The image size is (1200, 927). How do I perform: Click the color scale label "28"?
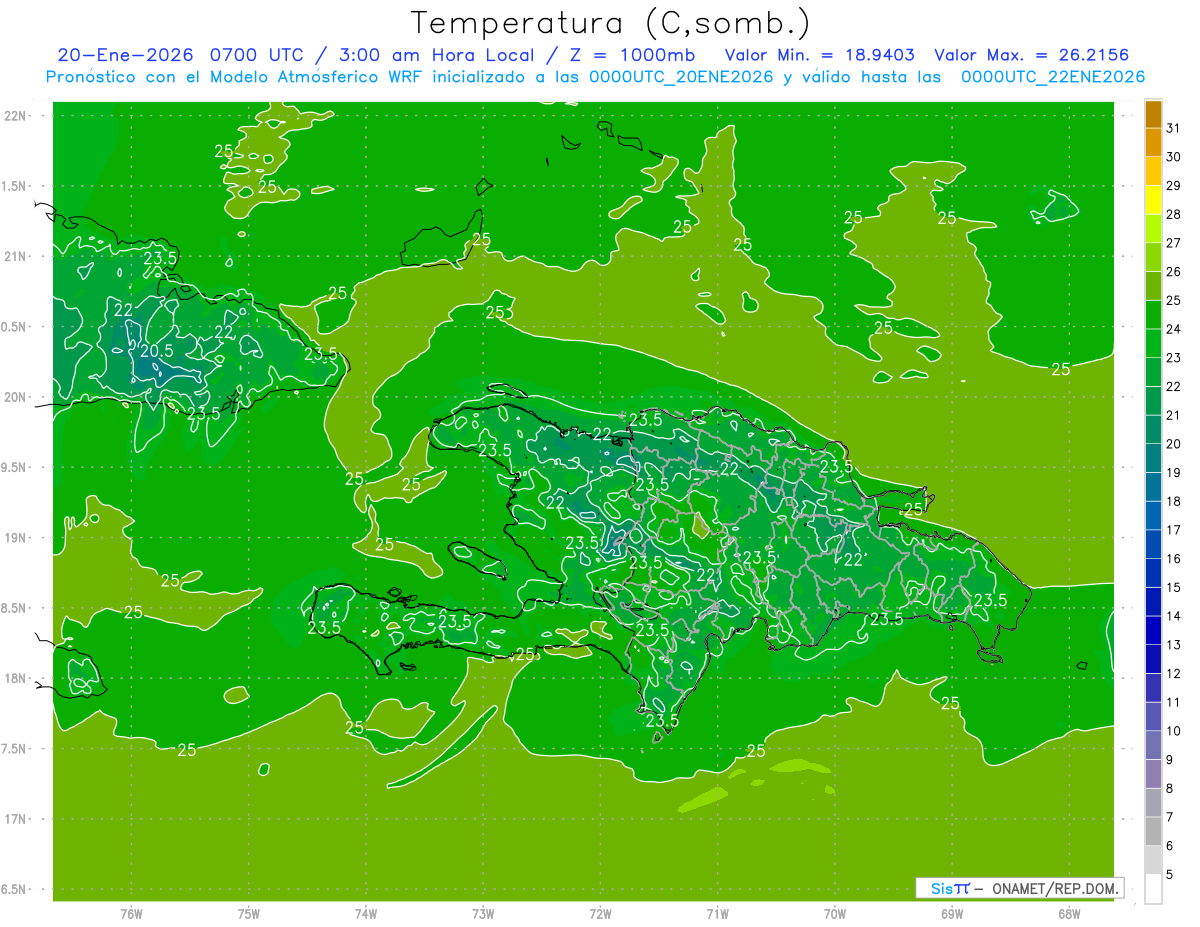(x=1174, y=214)
